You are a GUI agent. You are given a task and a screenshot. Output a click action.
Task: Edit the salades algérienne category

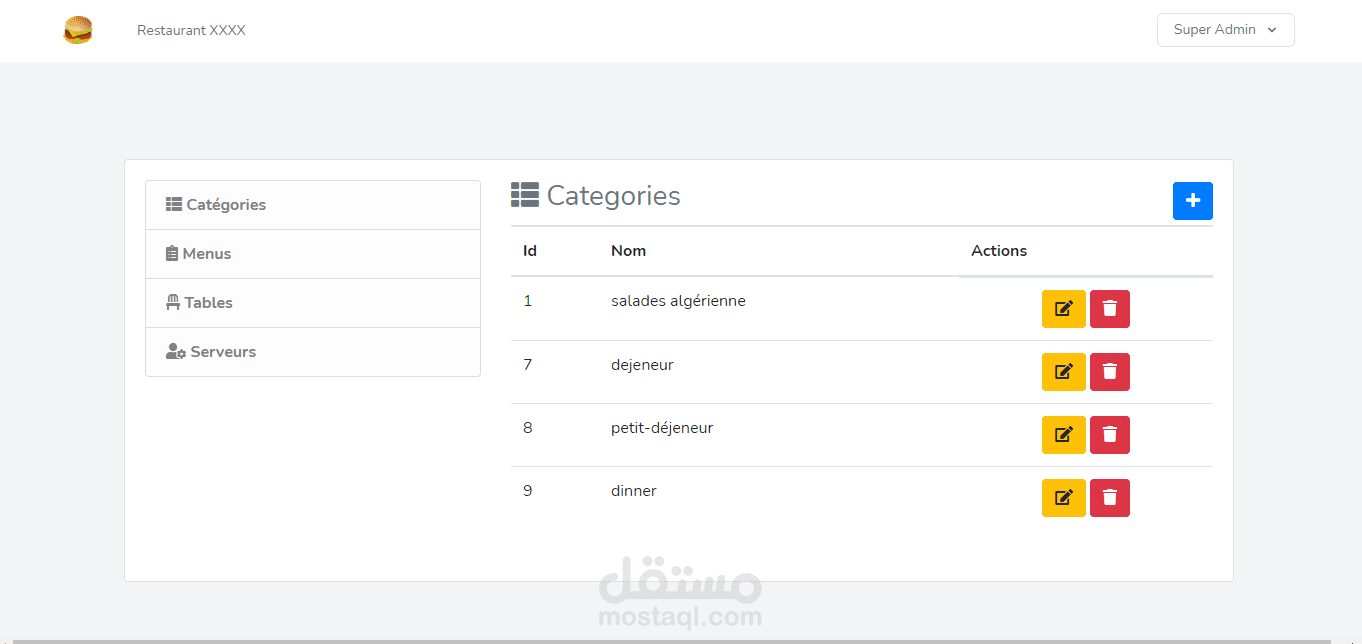pyautogui.click(x=1063, y=309)
